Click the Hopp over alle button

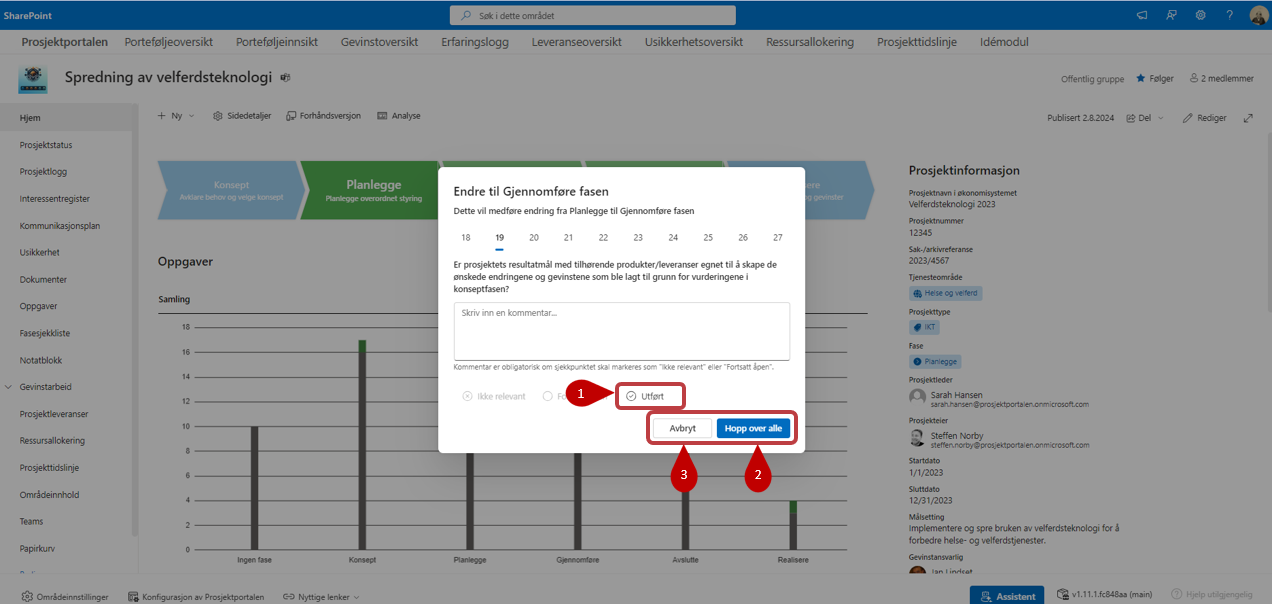[753, 428]
